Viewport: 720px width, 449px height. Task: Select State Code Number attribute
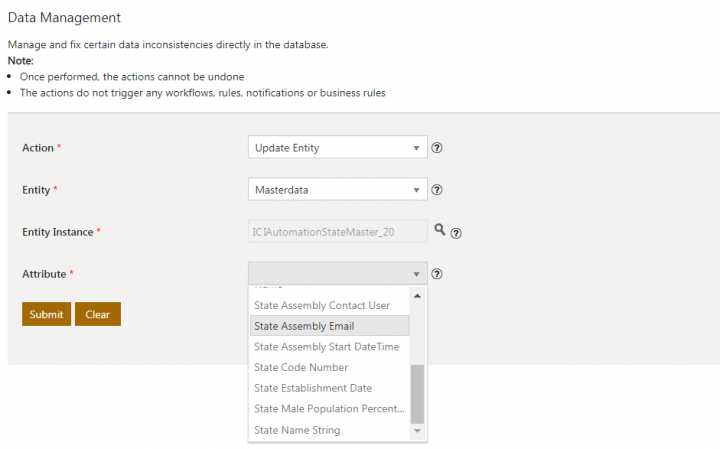(x=301, y=368)
